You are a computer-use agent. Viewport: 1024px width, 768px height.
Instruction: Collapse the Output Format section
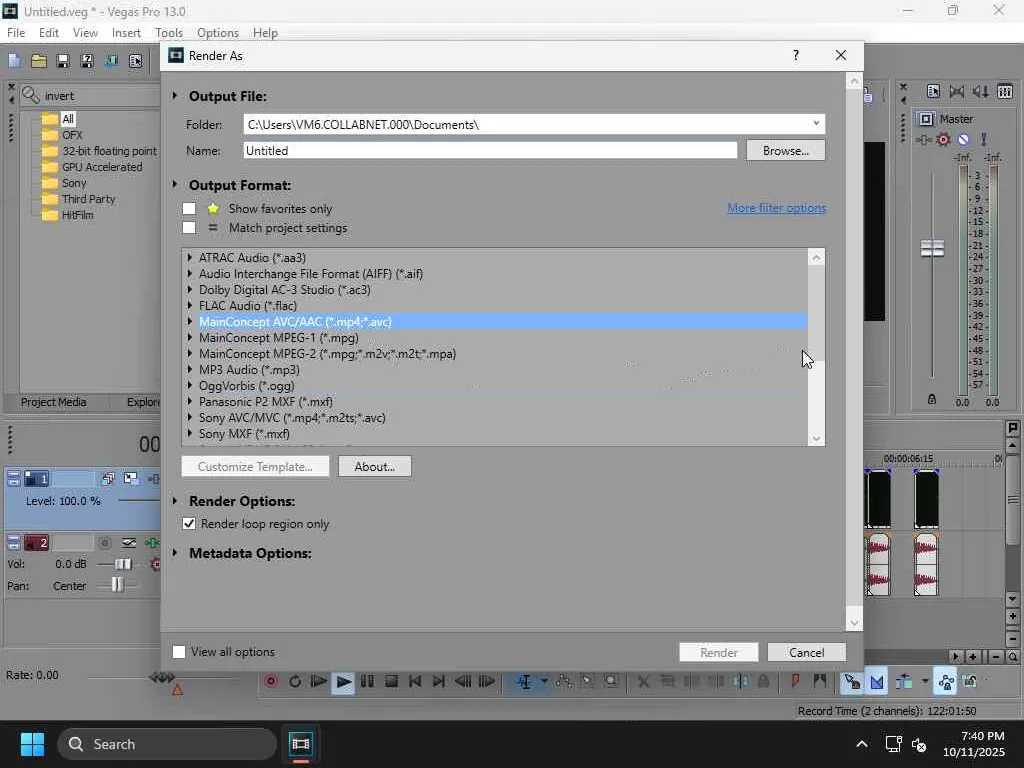175,185
